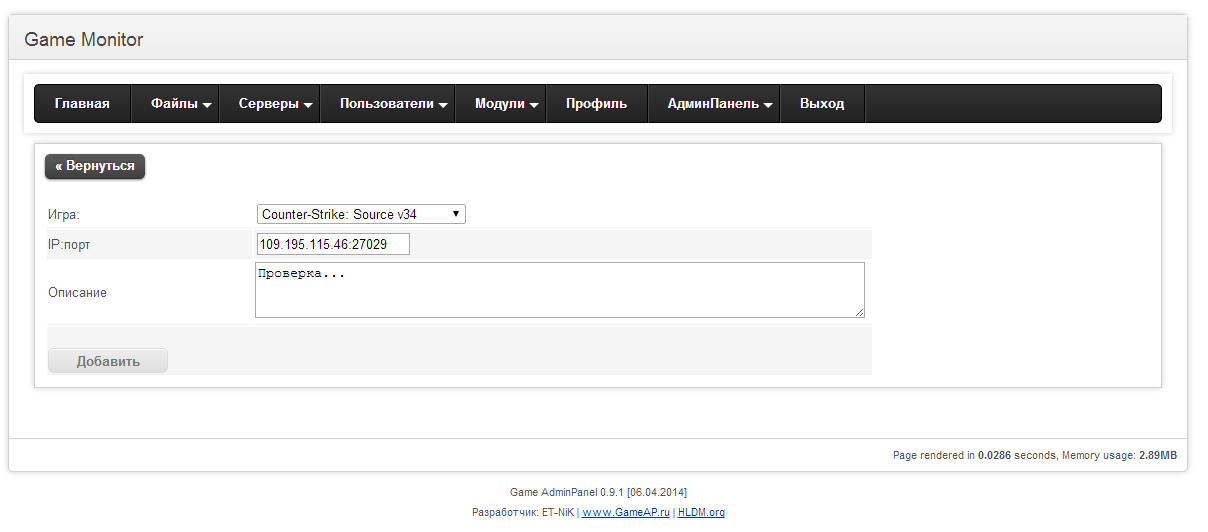Screen dimensions: 1208x532
Task: Expand the Файлы dropdown menu
Action: (x=181, y=104)
